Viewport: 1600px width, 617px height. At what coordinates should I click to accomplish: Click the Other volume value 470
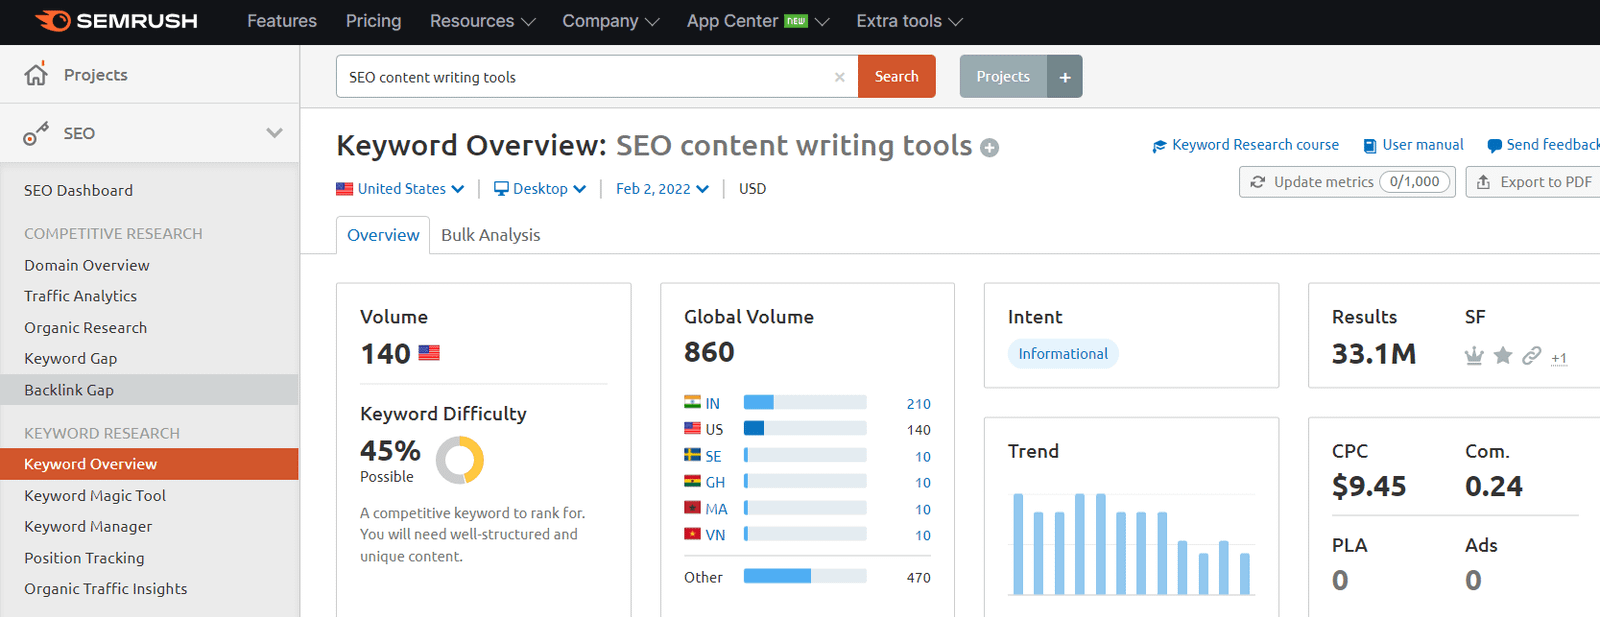pos(919,578)
